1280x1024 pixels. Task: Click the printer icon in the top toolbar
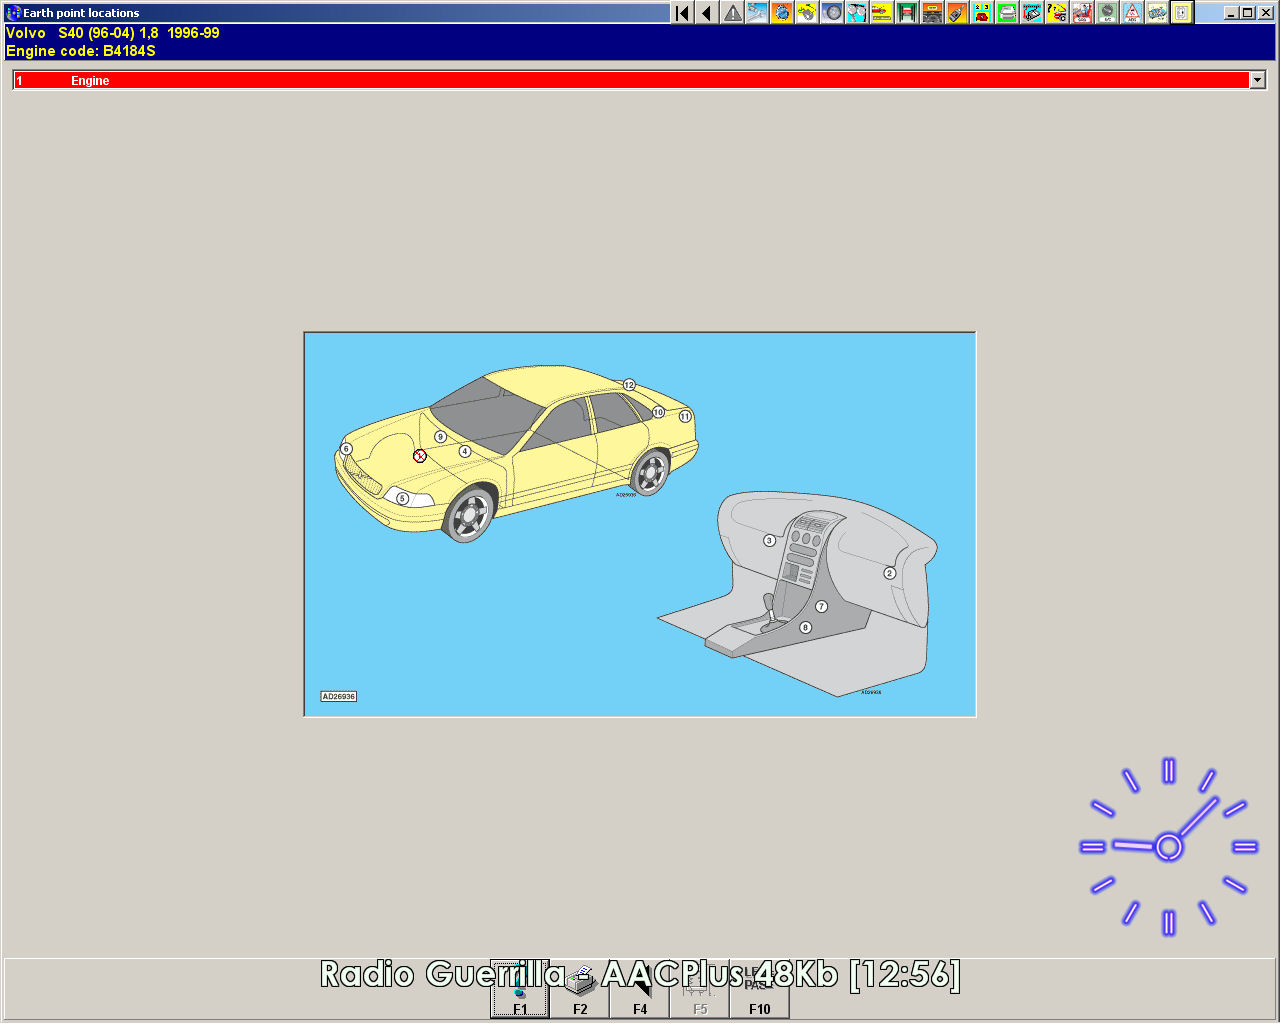click(1007, 13)
